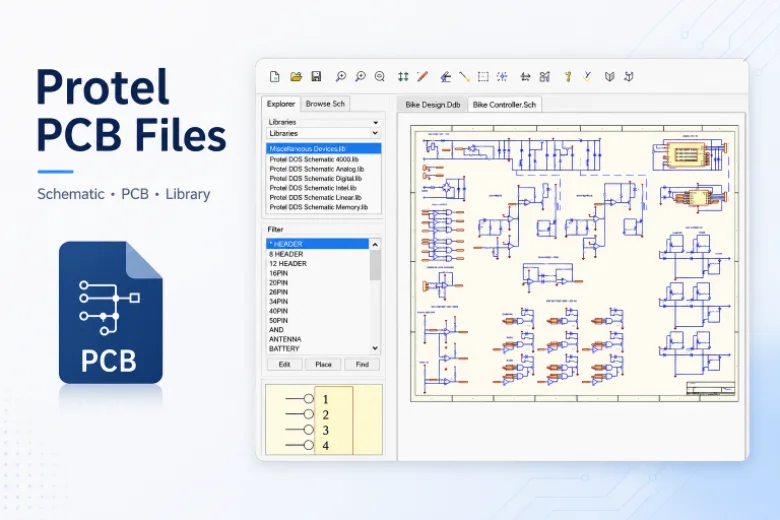Select 26PIN component
Viewport: 780px width, 520px height.
pos(318,292)
